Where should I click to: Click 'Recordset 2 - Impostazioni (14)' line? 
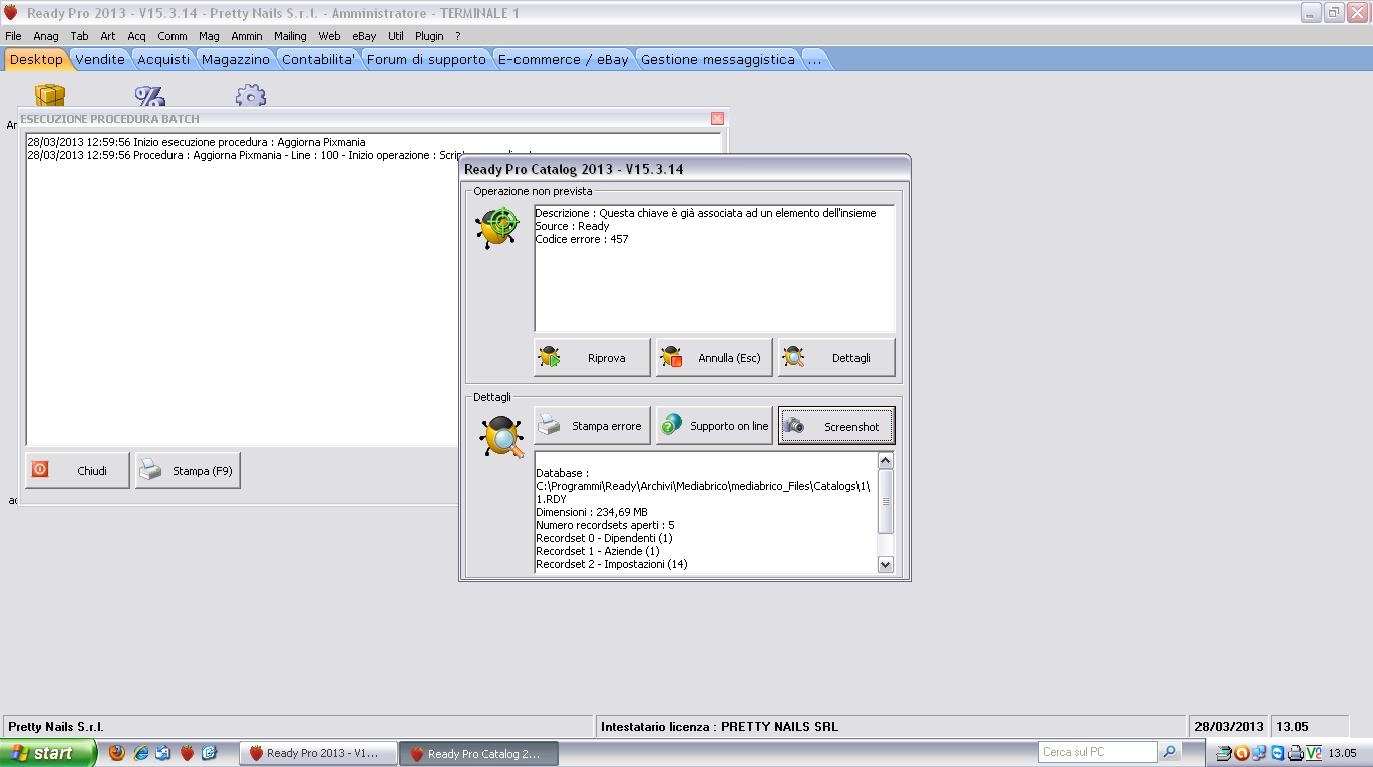click(612, 564)
